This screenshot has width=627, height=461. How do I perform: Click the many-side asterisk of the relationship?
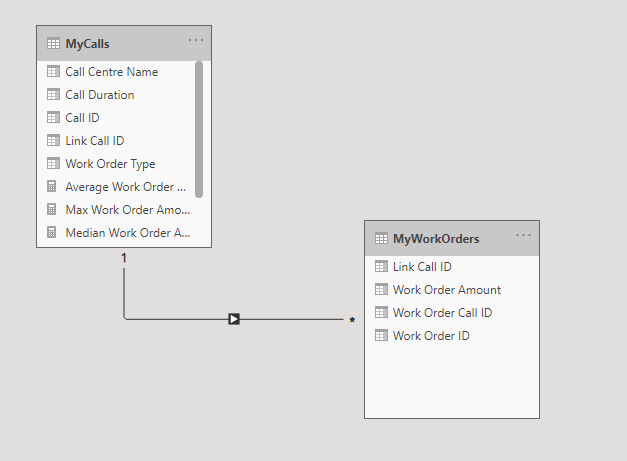pos(351,321)
